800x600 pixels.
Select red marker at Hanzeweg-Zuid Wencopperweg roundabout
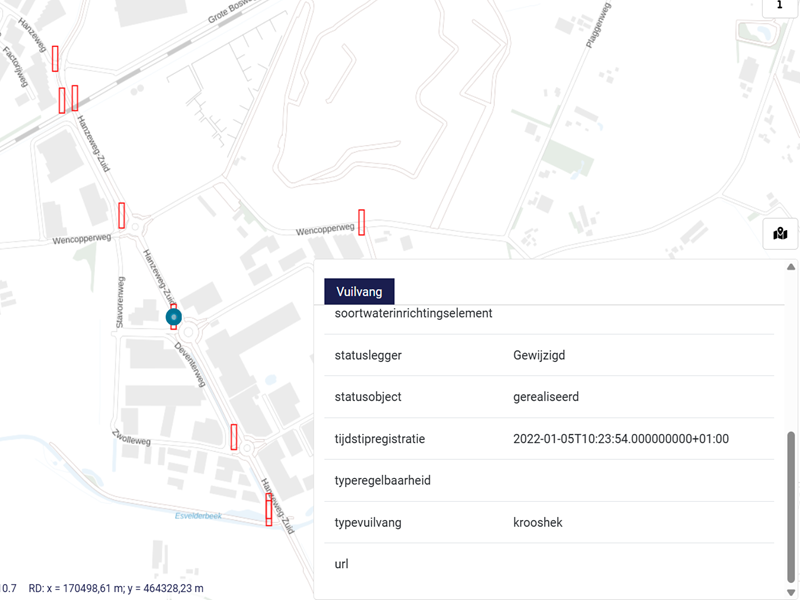click(122, 215)
